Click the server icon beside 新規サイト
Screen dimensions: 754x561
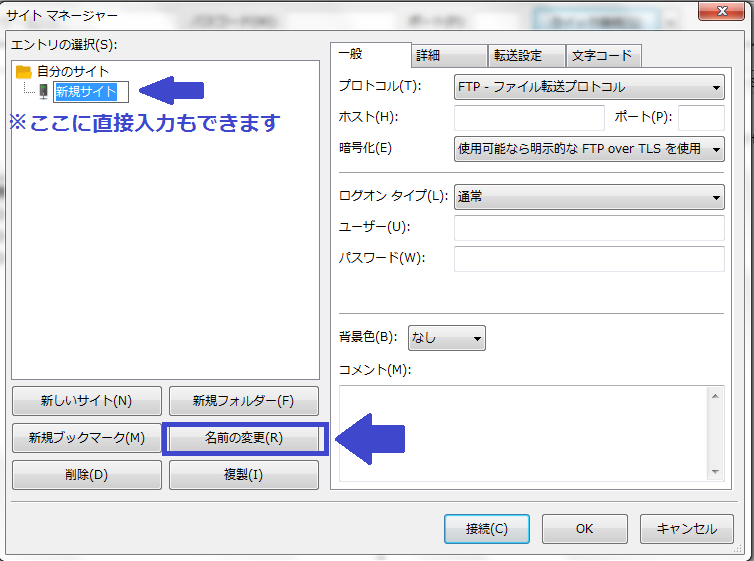[43, 92]
